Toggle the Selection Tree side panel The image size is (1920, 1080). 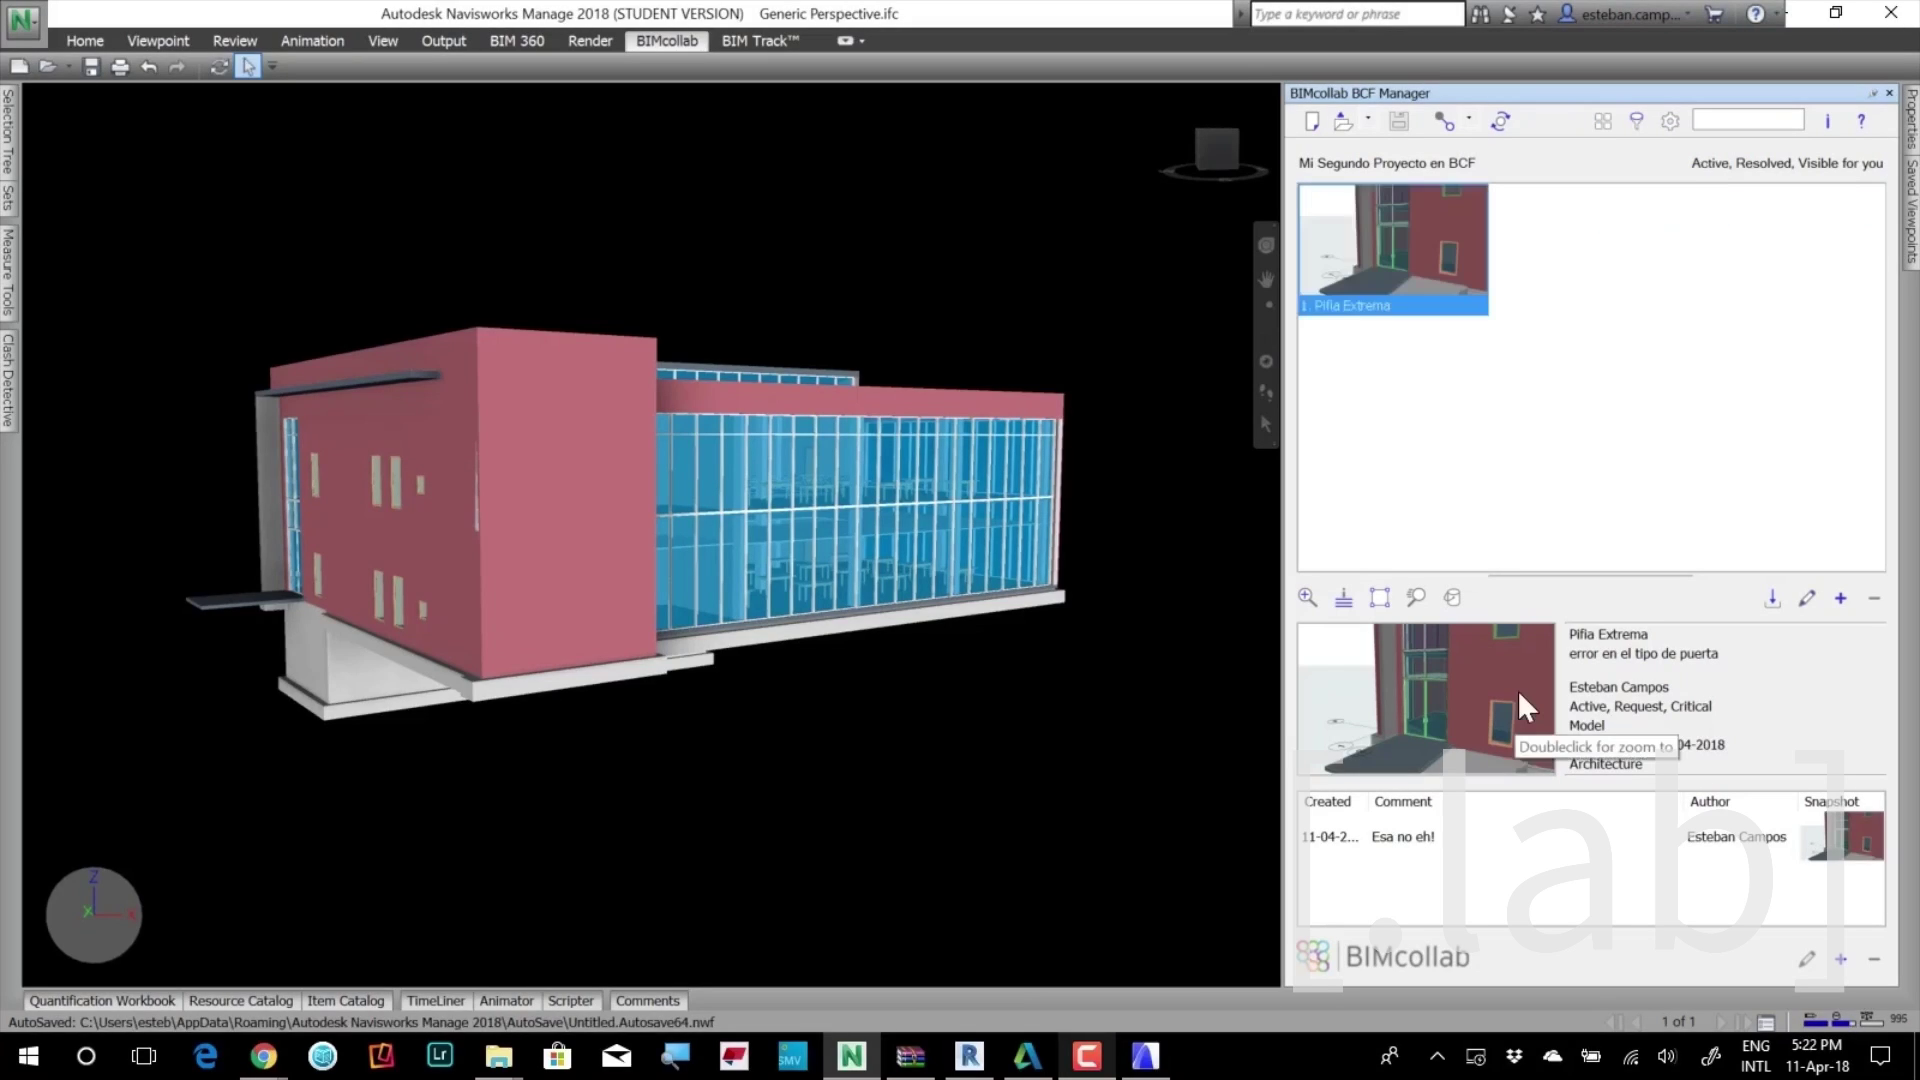click(8, 130)
